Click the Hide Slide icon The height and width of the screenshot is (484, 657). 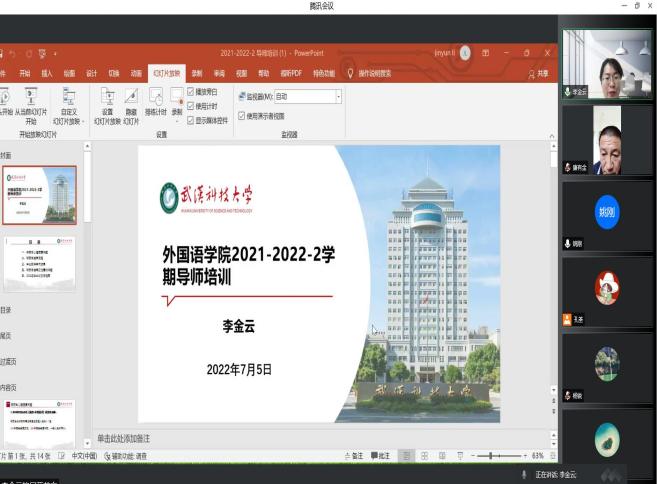pyautogui.click(x=131, y=106)
